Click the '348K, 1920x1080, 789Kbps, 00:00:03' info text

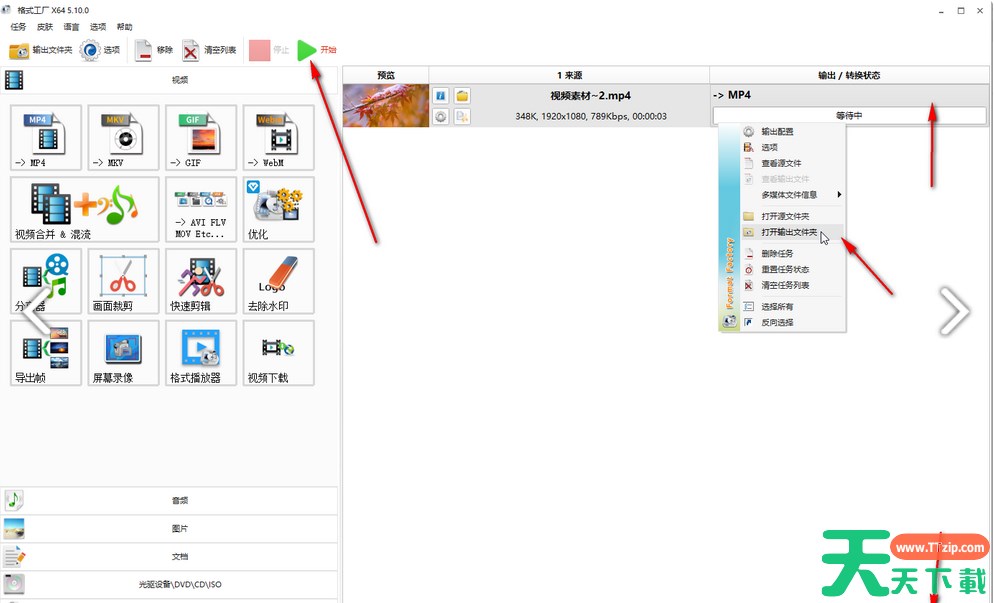coord(591,117)
